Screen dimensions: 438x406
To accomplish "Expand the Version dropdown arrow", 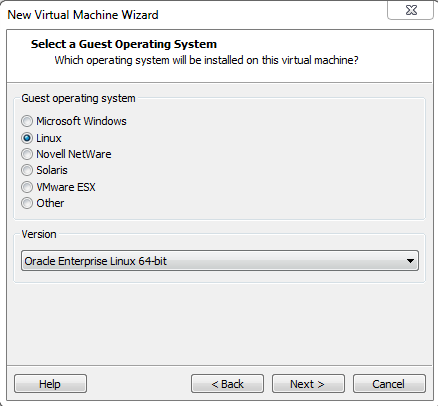I will point(410,261).
